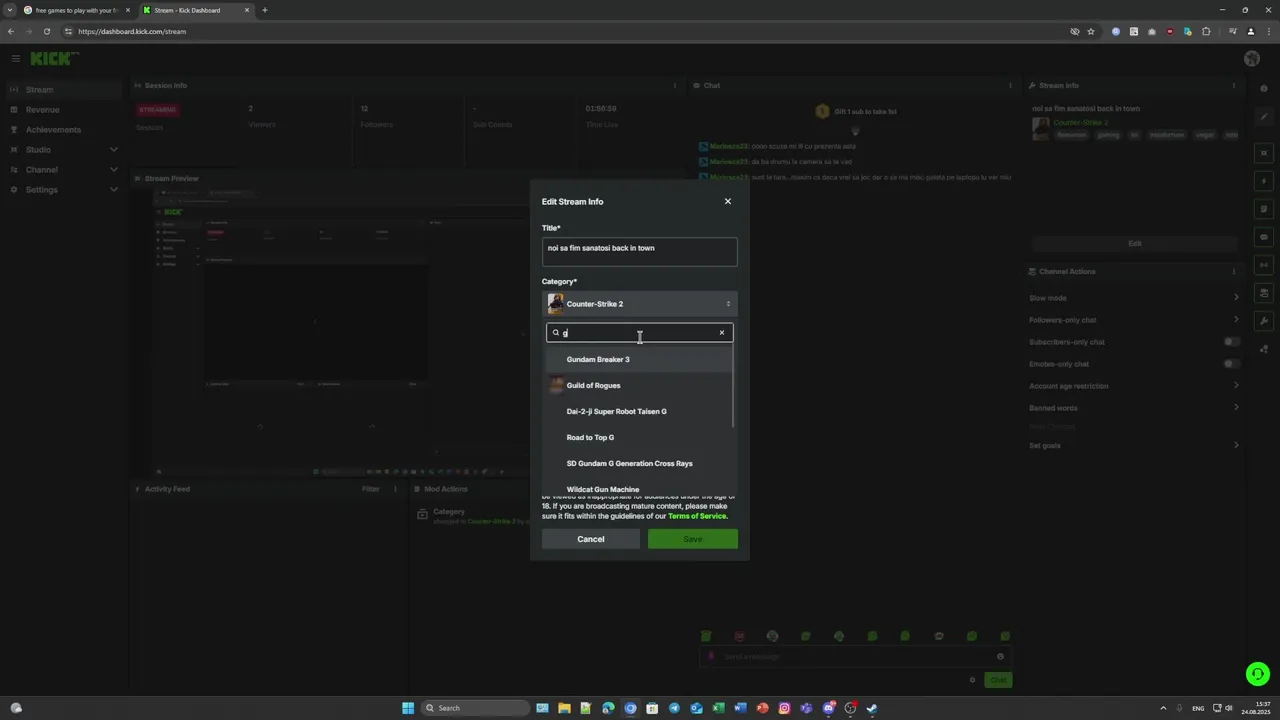Show hidden system tray icons
The width and height of the screenshot is (1280, 720).
(x=1163, y=708)
